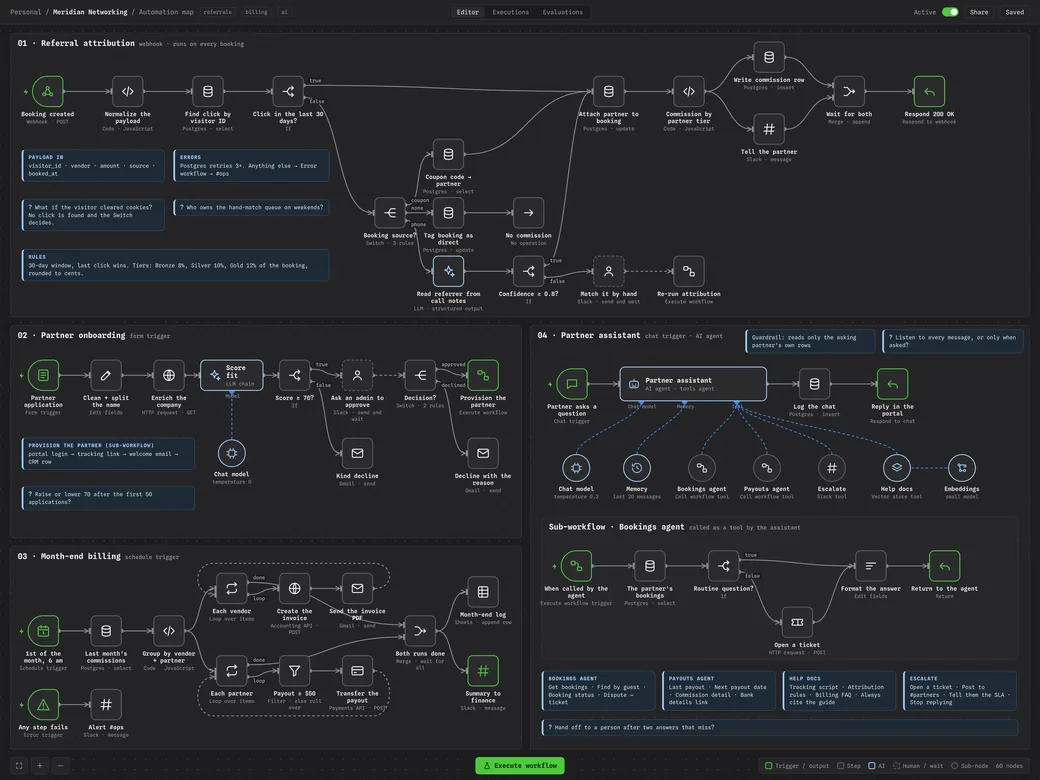Click the Share button
Image resolution: width=1040 pixels, height=780 pixels.
tap(978, 12)
